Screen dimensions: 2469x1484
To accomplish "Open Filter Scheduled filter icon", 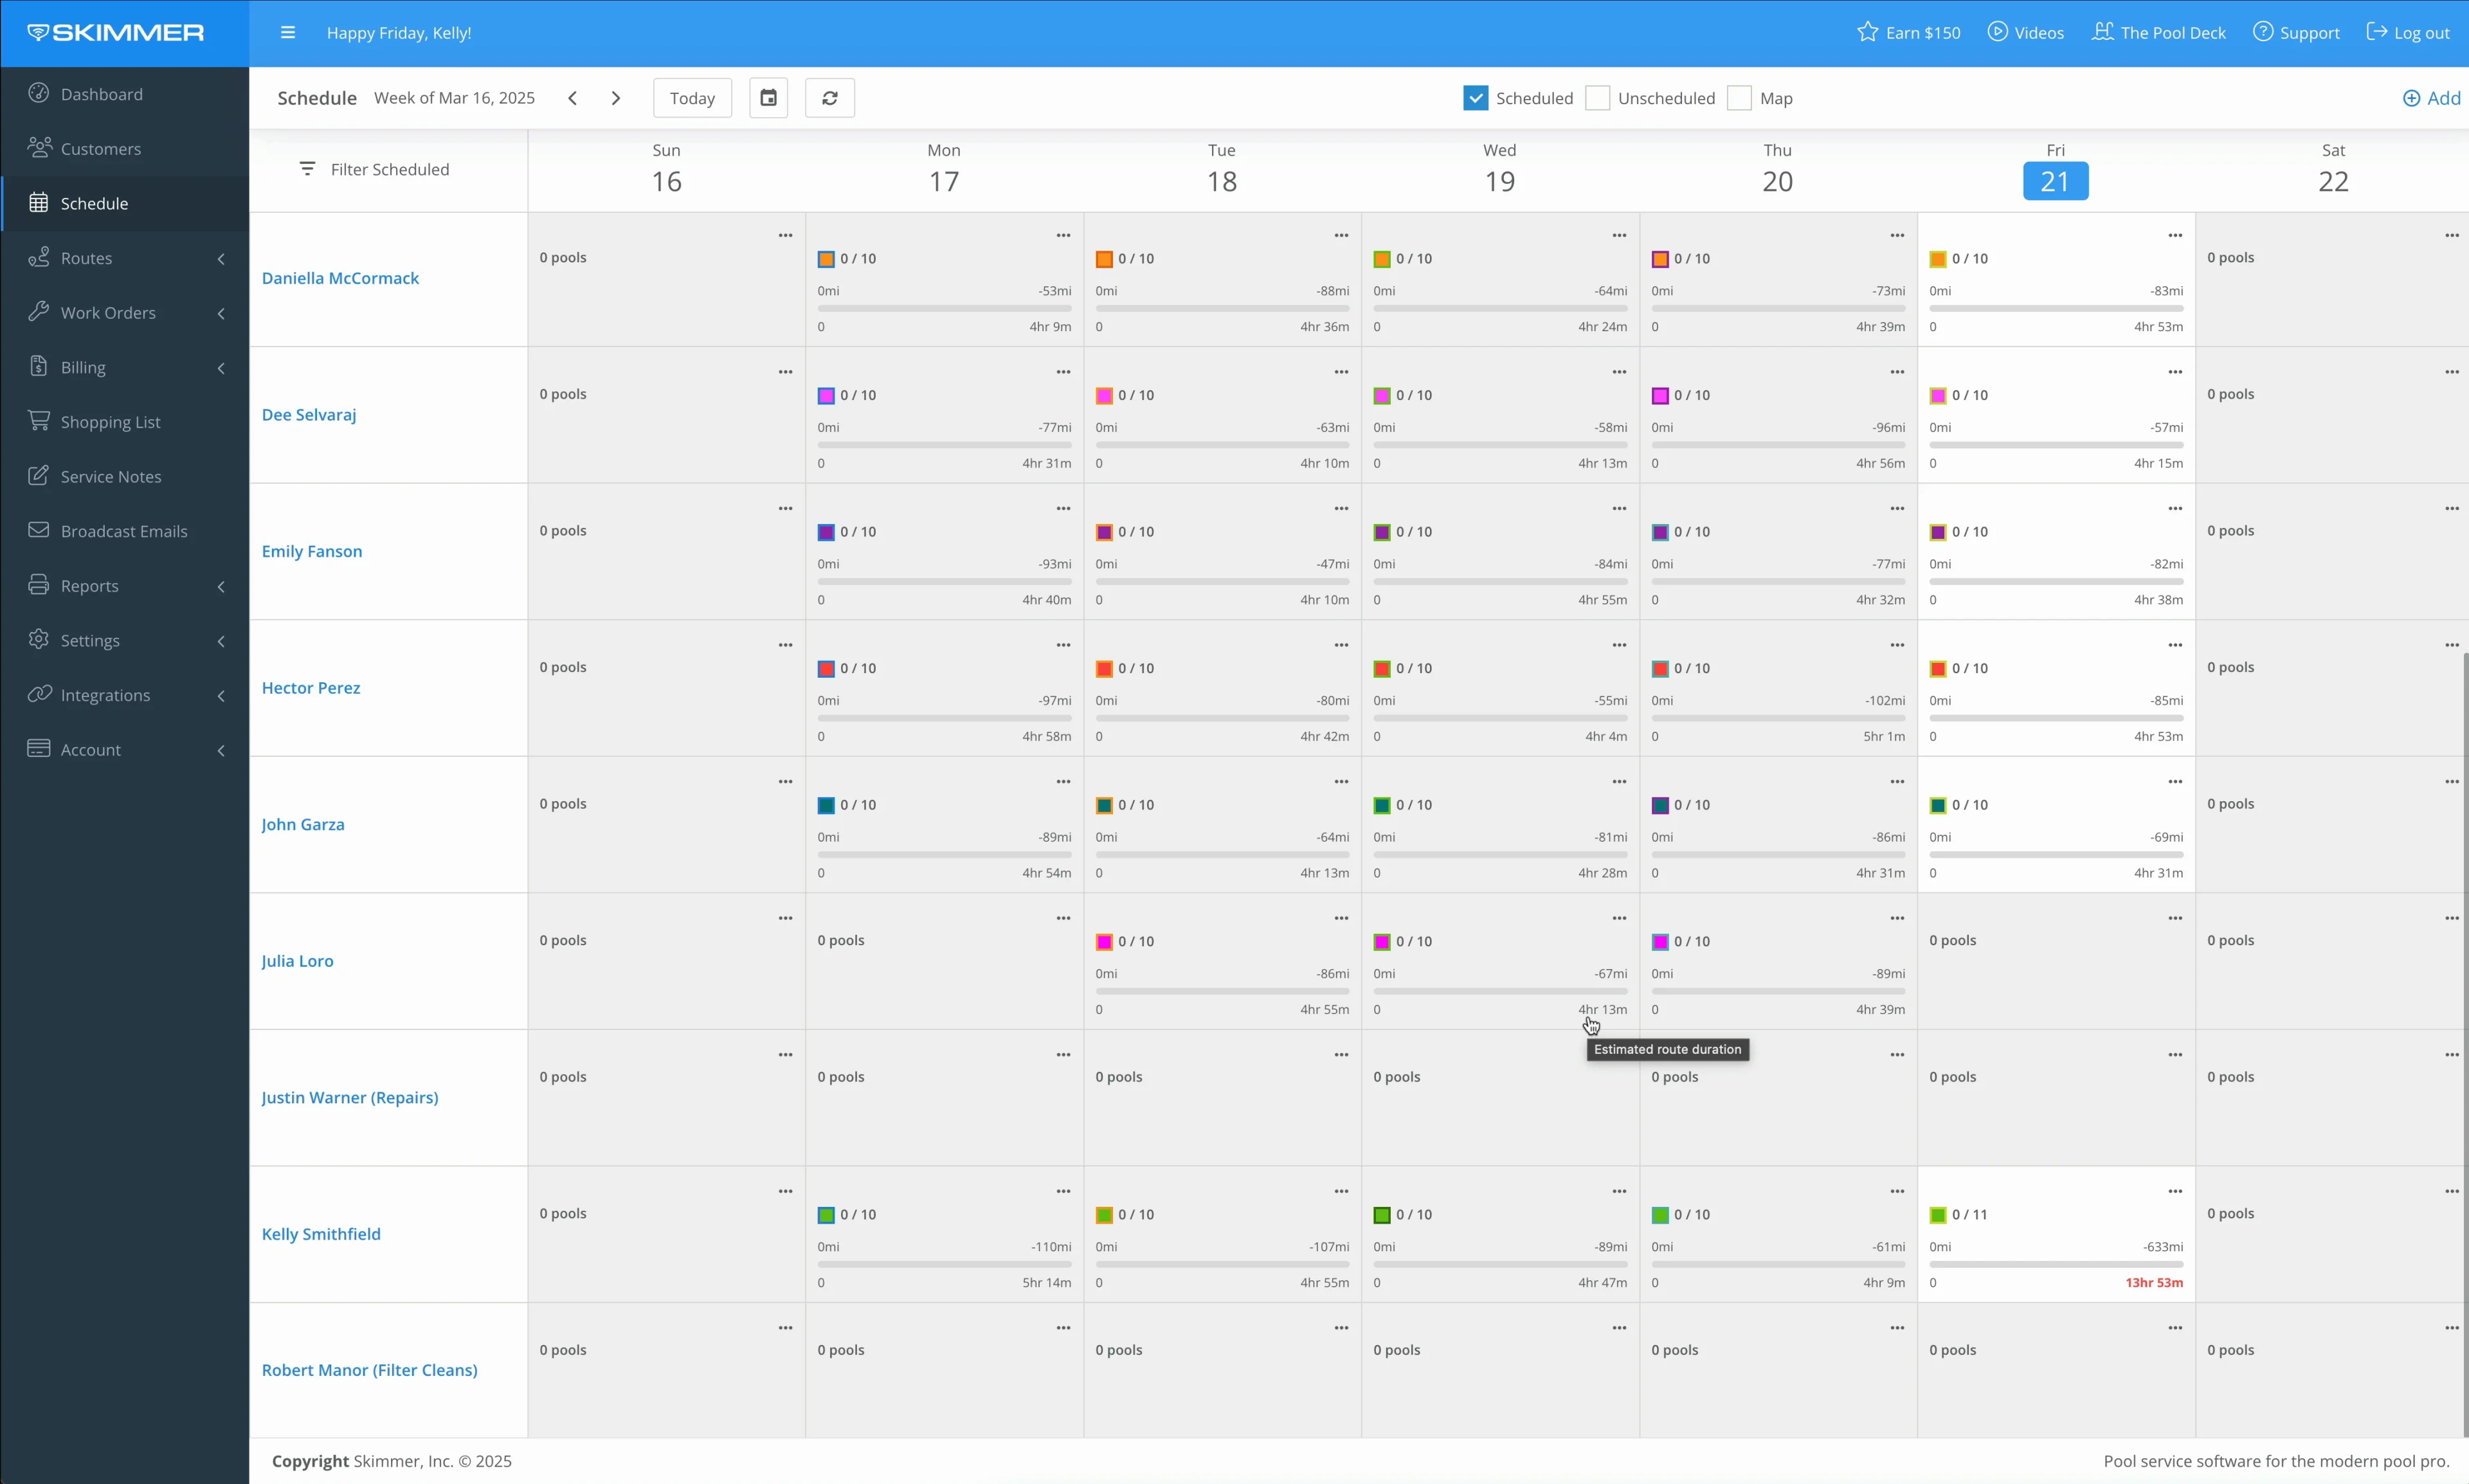I will click(x=307, y=169).
